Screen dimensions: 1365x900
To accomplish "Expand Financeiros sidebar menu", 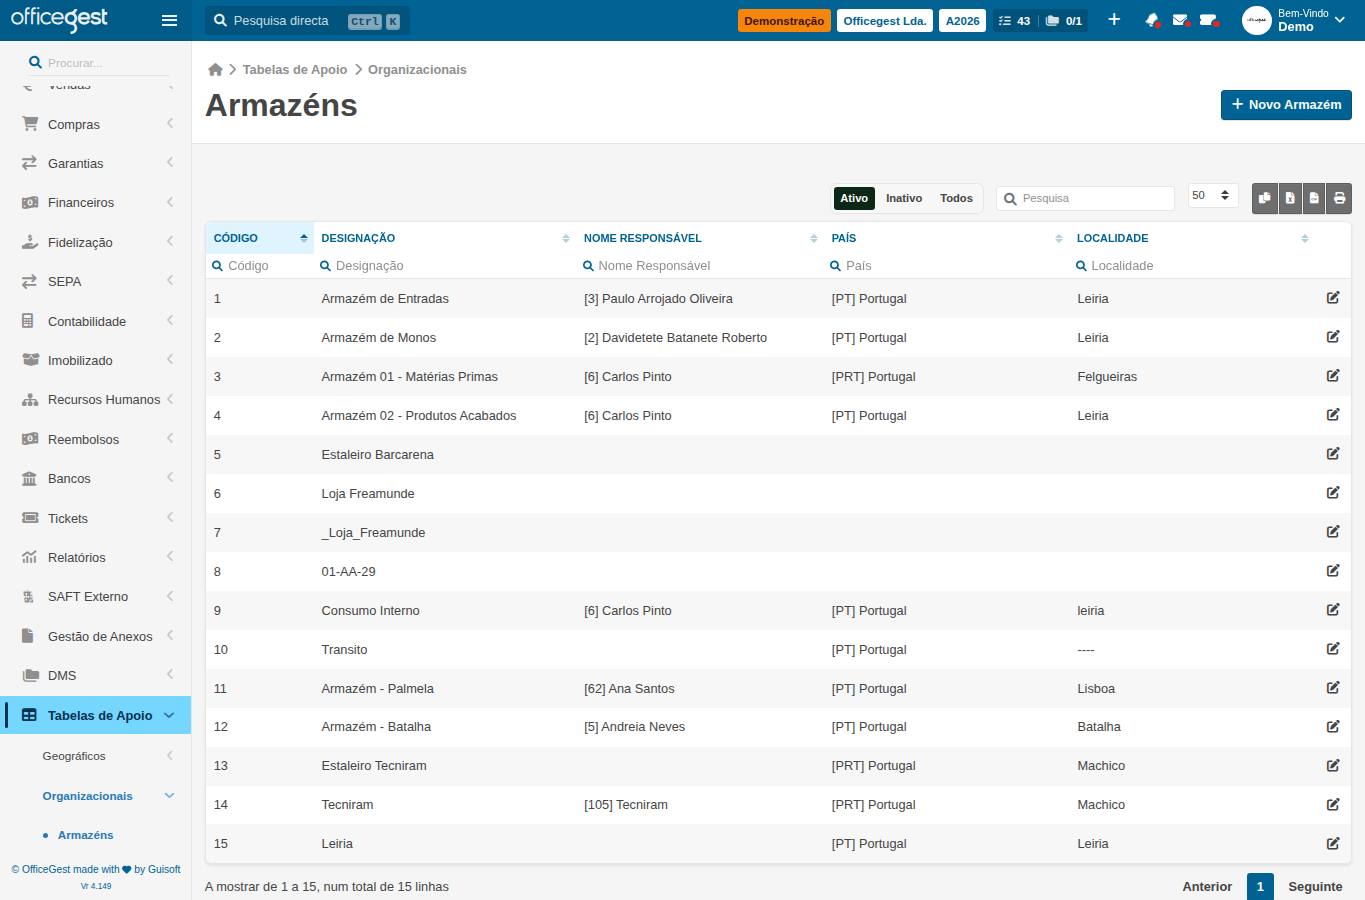I will coord(96,202).
